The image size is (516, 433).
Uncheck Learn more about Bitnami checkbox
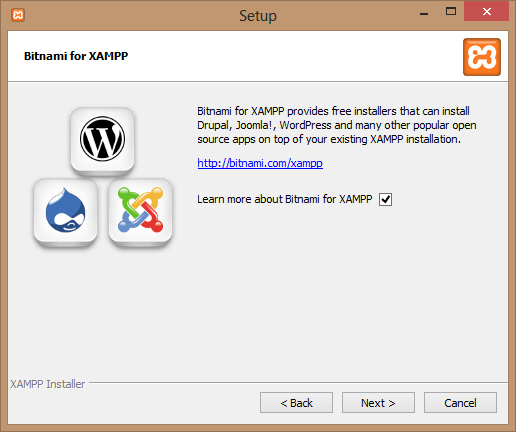(x=385, y=199)
